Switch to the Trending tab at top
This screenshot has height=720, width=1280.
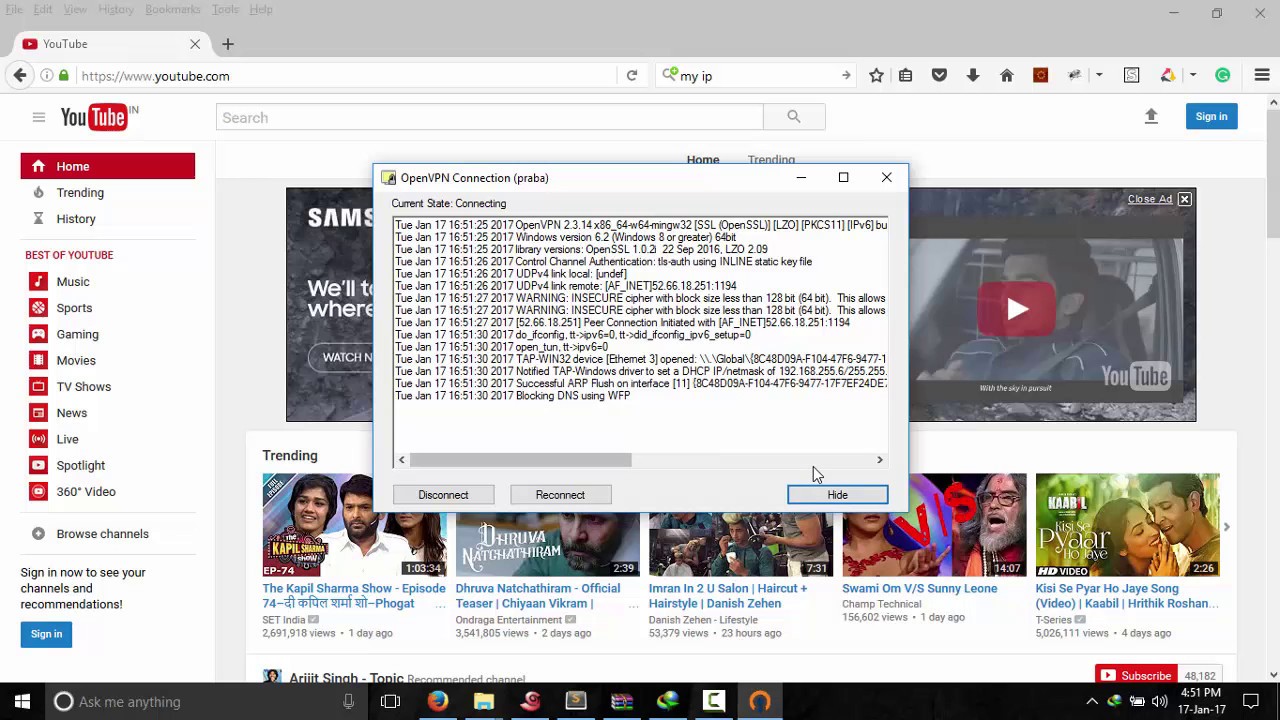(x=771, y=160)
